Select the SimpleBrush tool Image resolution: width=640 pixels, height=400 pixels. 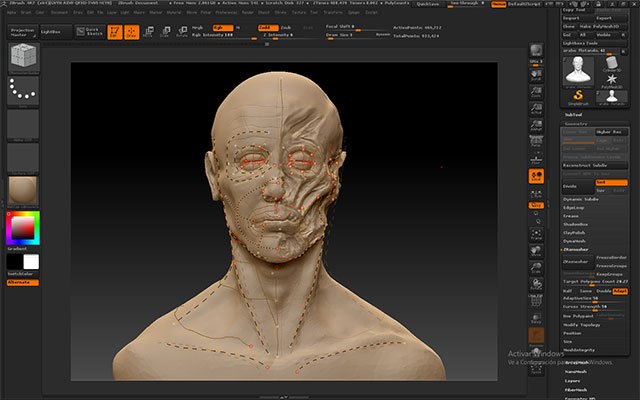[x=578, y=98]
